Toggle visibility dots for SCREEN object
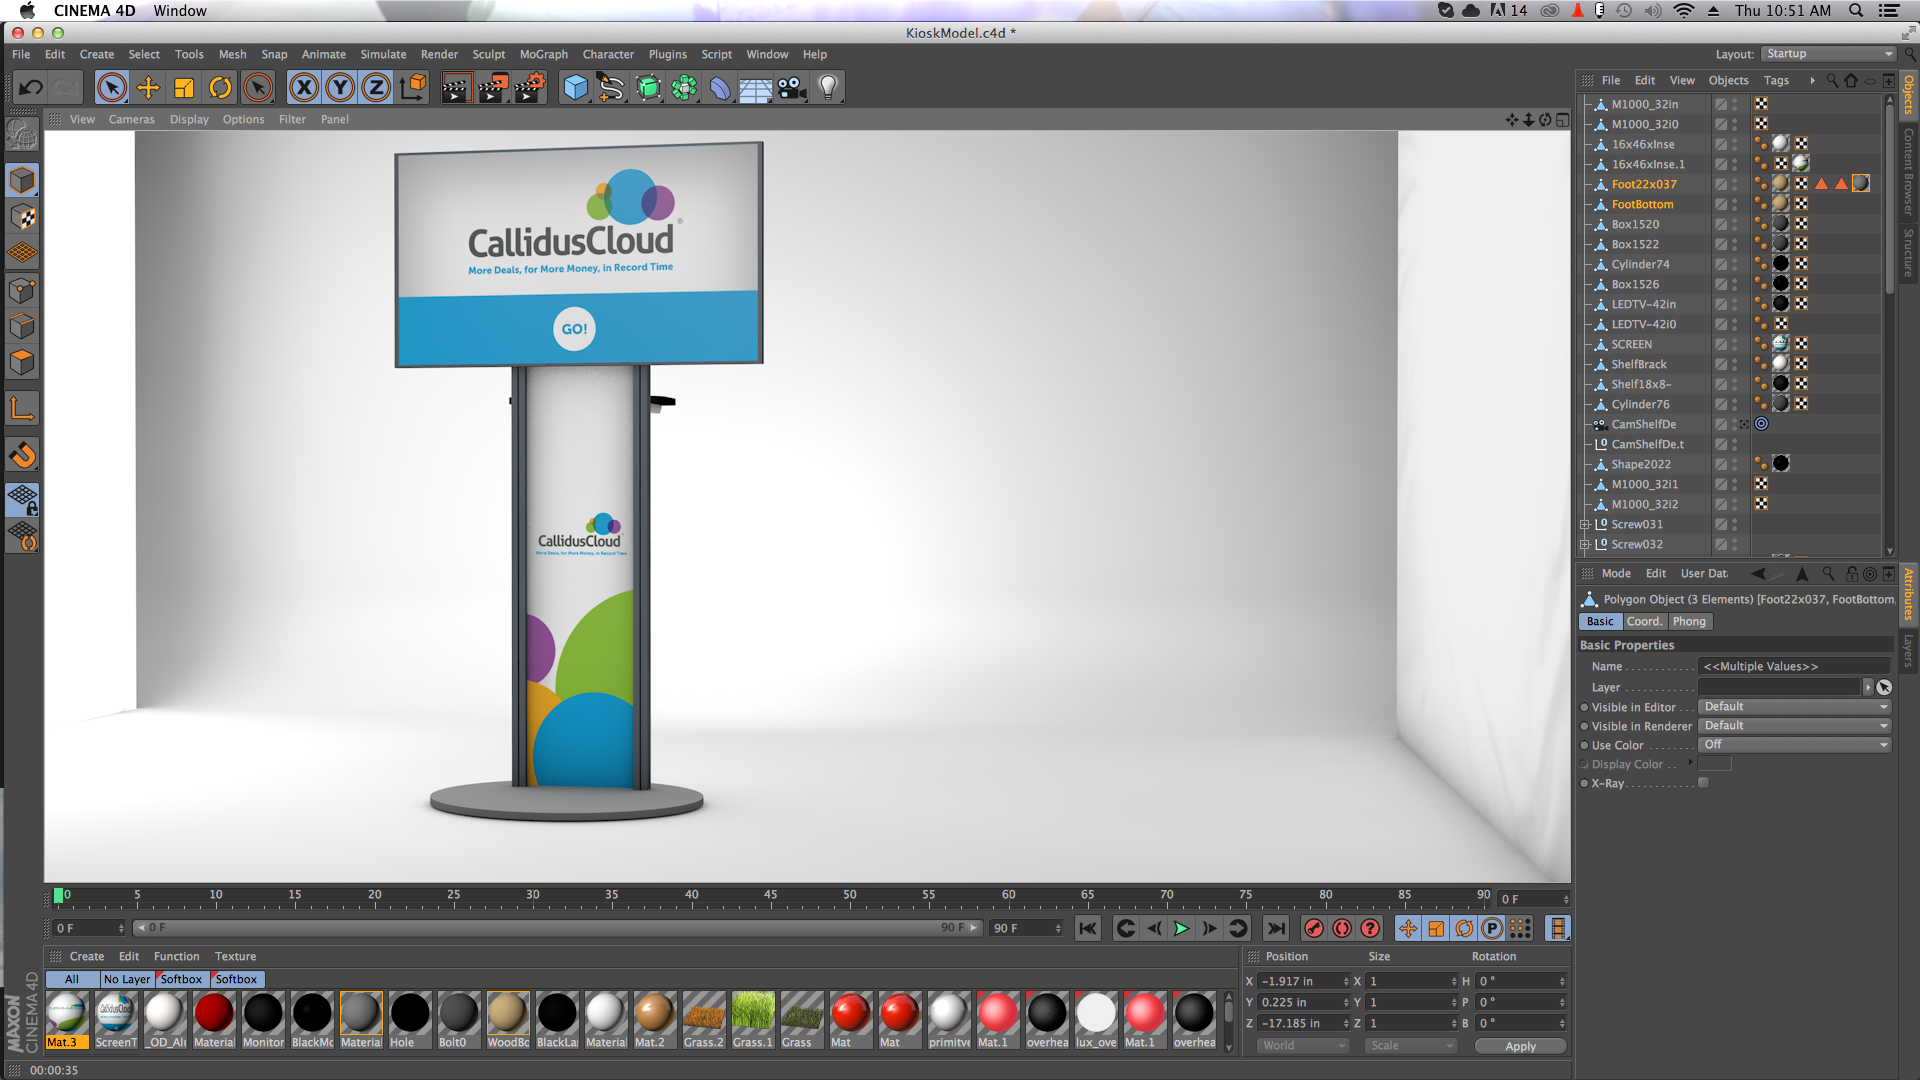The height and width of the screenshot is (1080, 1920). tap(1735, 344)
